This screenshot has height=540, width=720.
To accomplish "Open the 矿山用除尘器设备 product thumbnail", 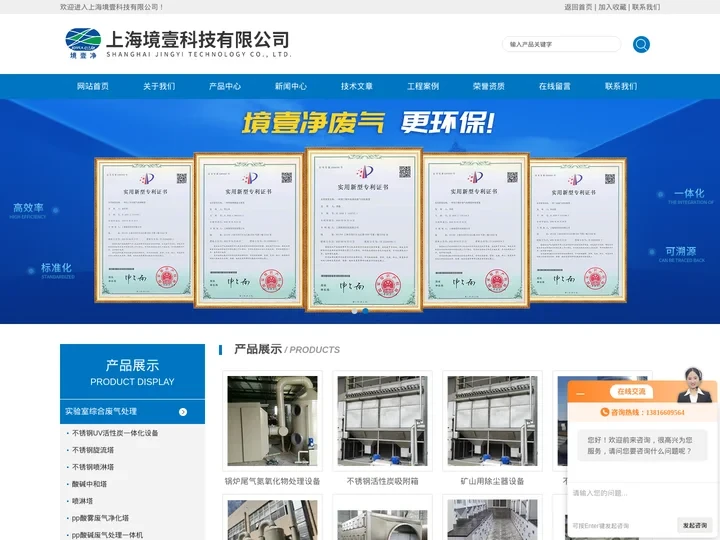I will click(492, 421).
